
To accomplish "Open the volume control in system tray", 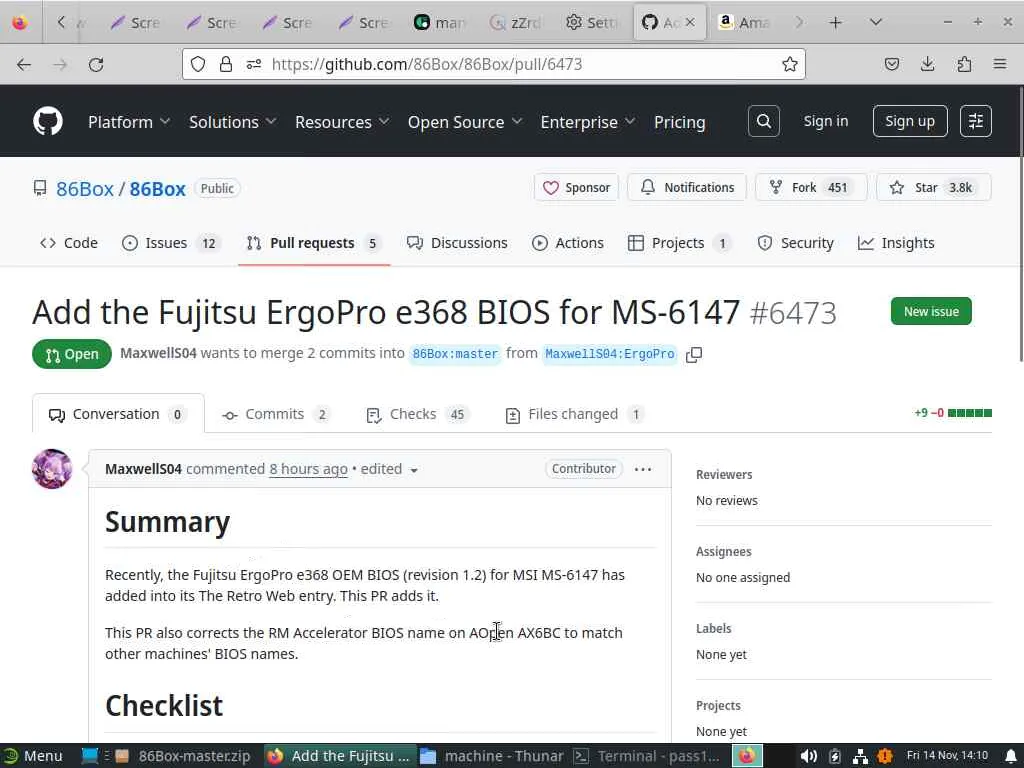I will coord(808,756).
